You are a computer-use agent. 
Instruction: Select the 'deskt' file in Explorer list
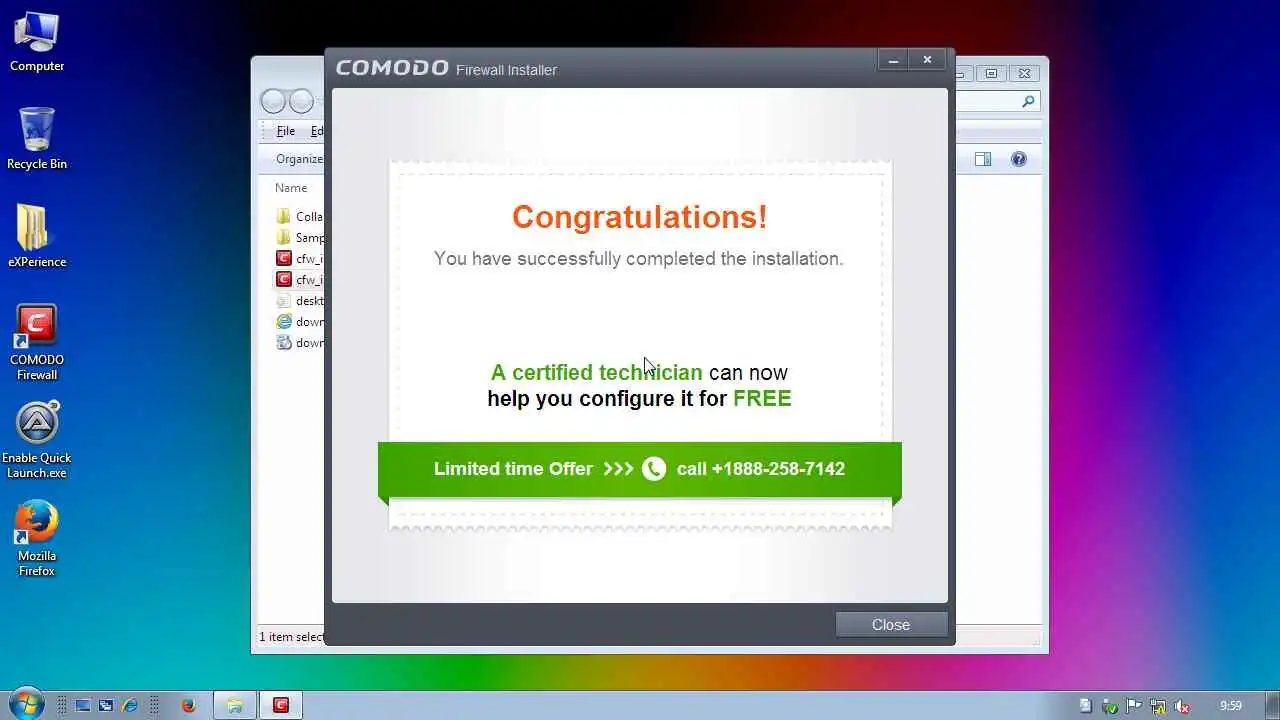[299, 301]
